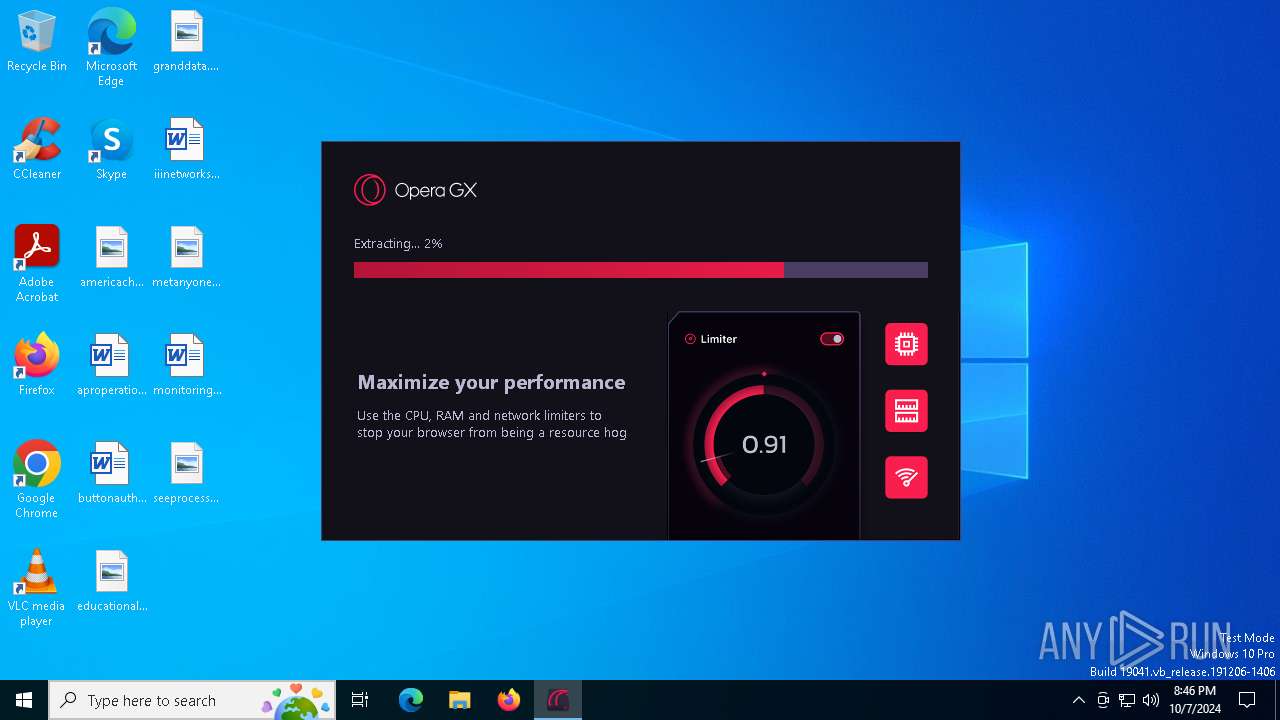Click the network limiter Wi-Fi icon
The image size is (1280, 720).
pos(906,478)
